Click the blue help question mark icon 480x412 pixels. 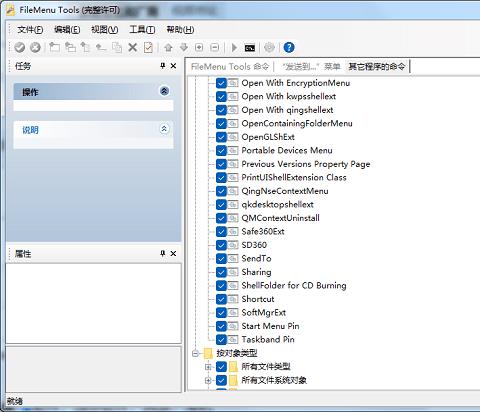[x=289, y=47]
